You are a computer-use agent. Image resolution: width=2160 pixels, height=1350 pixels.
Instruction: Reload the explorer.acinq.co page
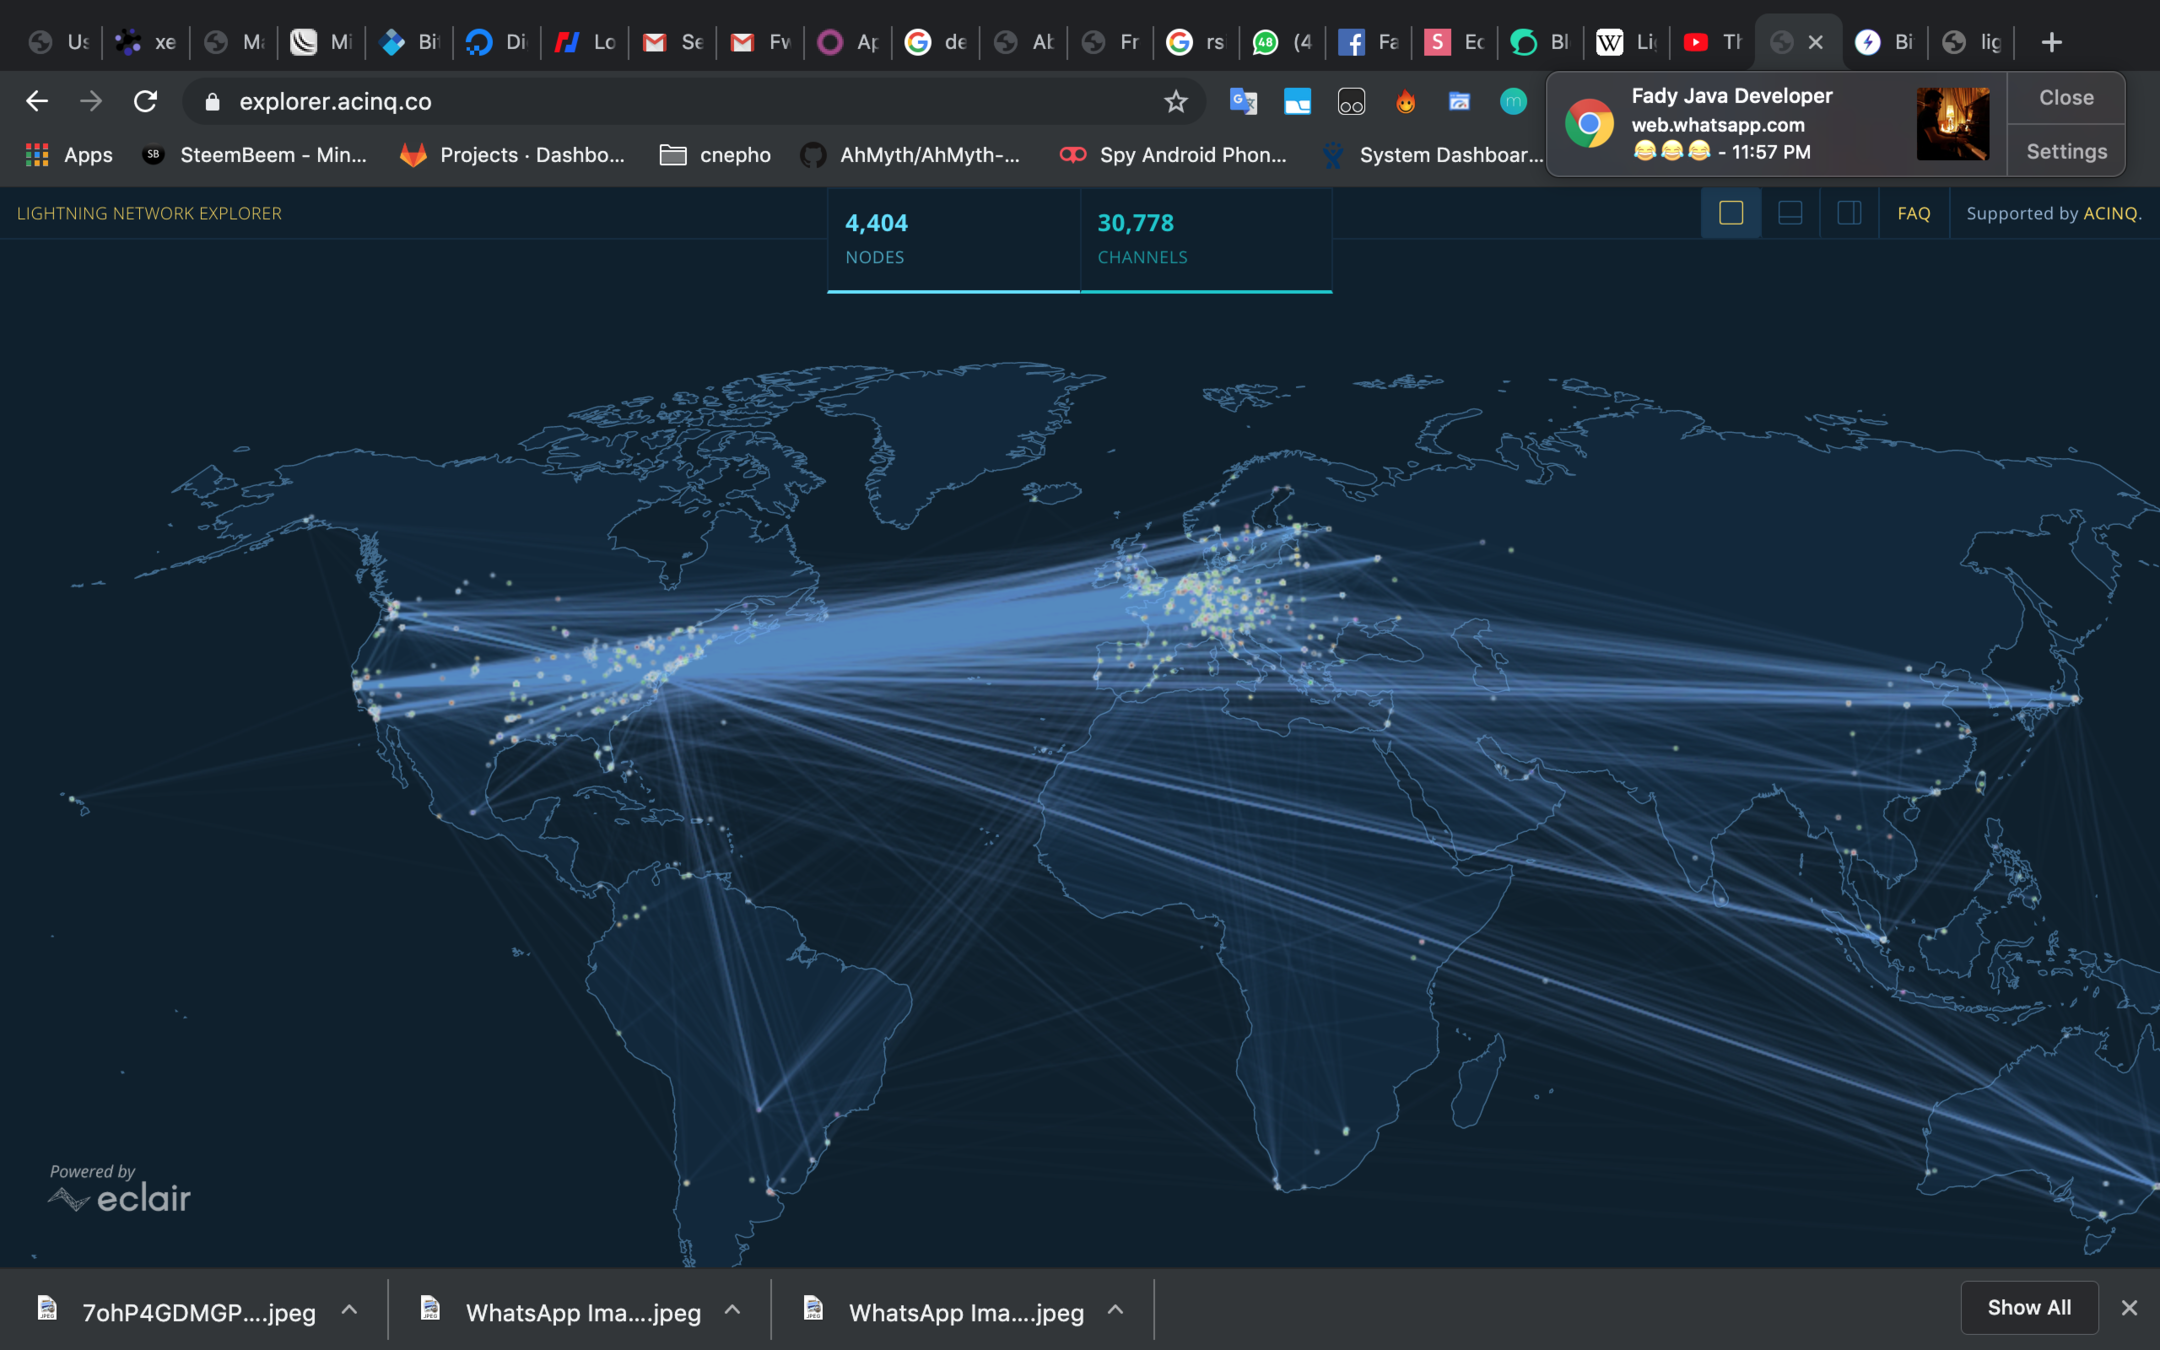(146, 101)
